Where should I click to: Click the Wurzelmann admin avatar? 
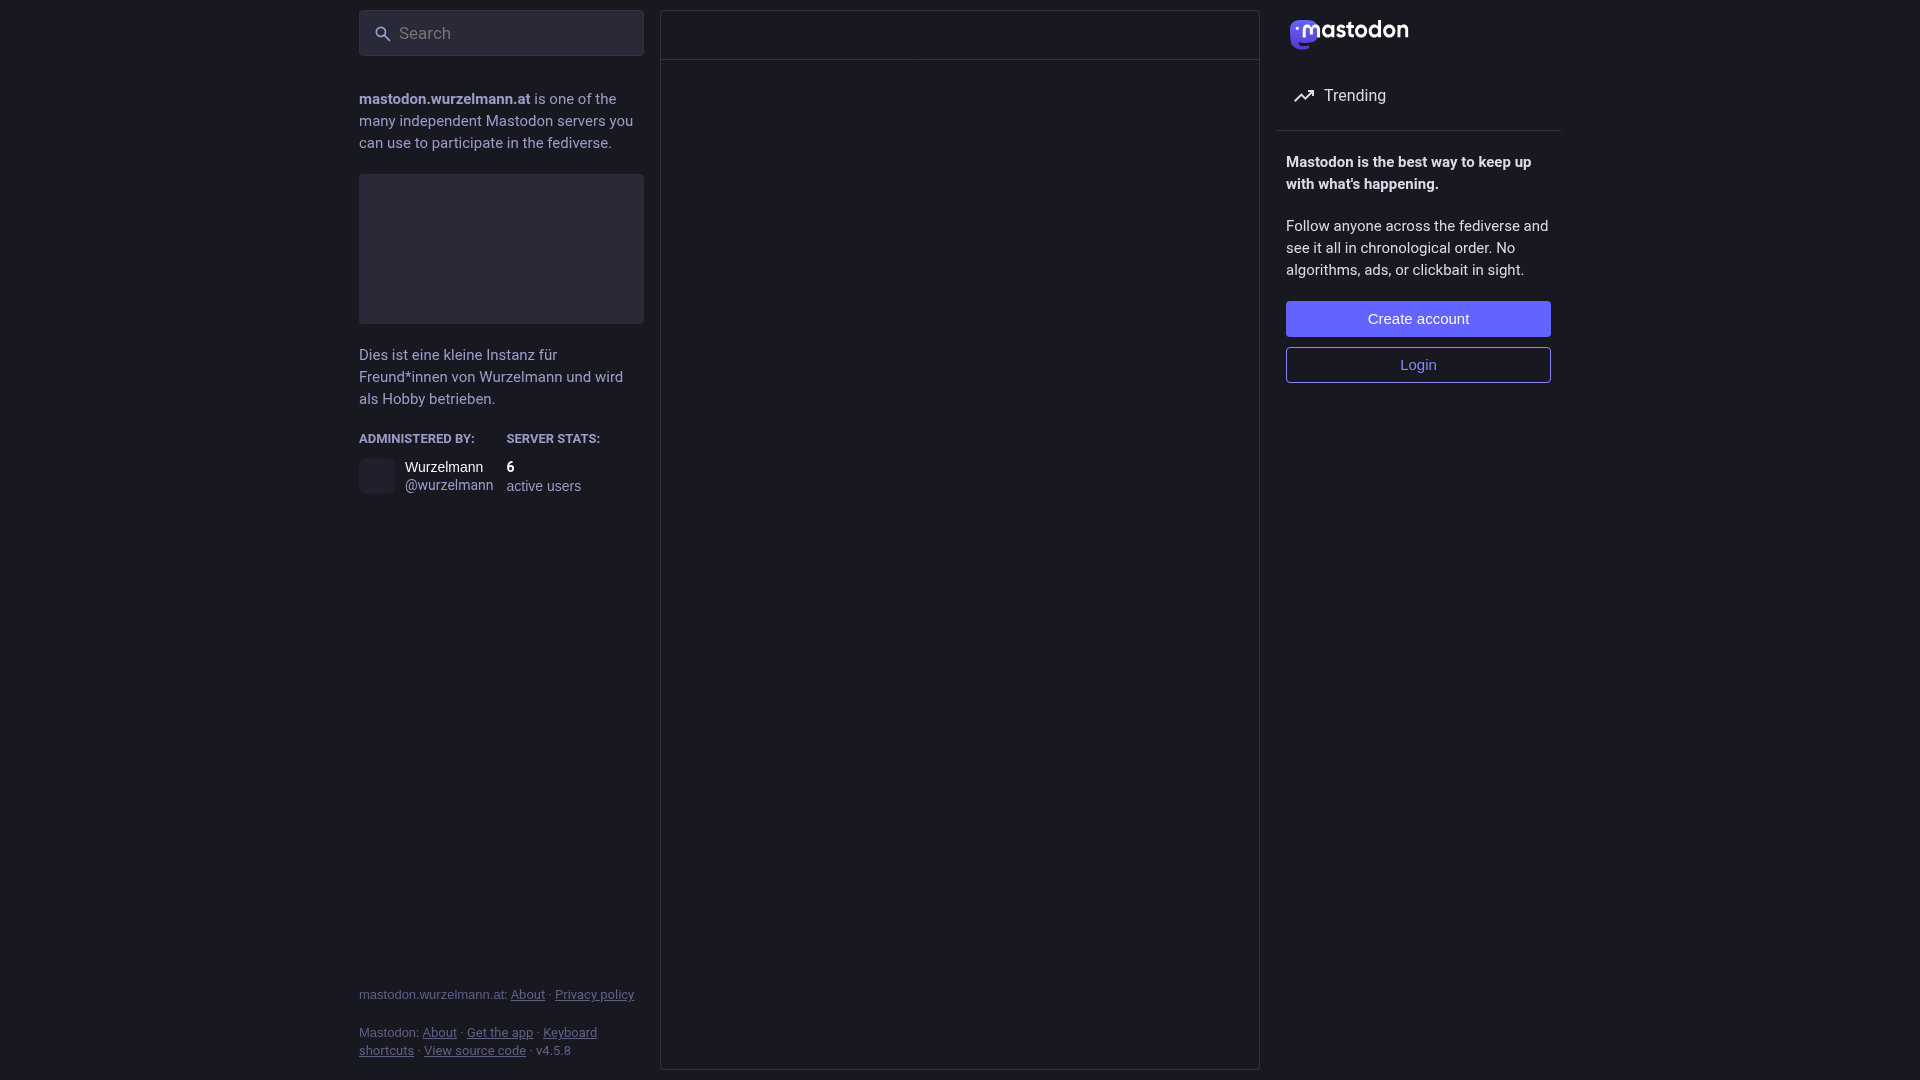[377, 476]
